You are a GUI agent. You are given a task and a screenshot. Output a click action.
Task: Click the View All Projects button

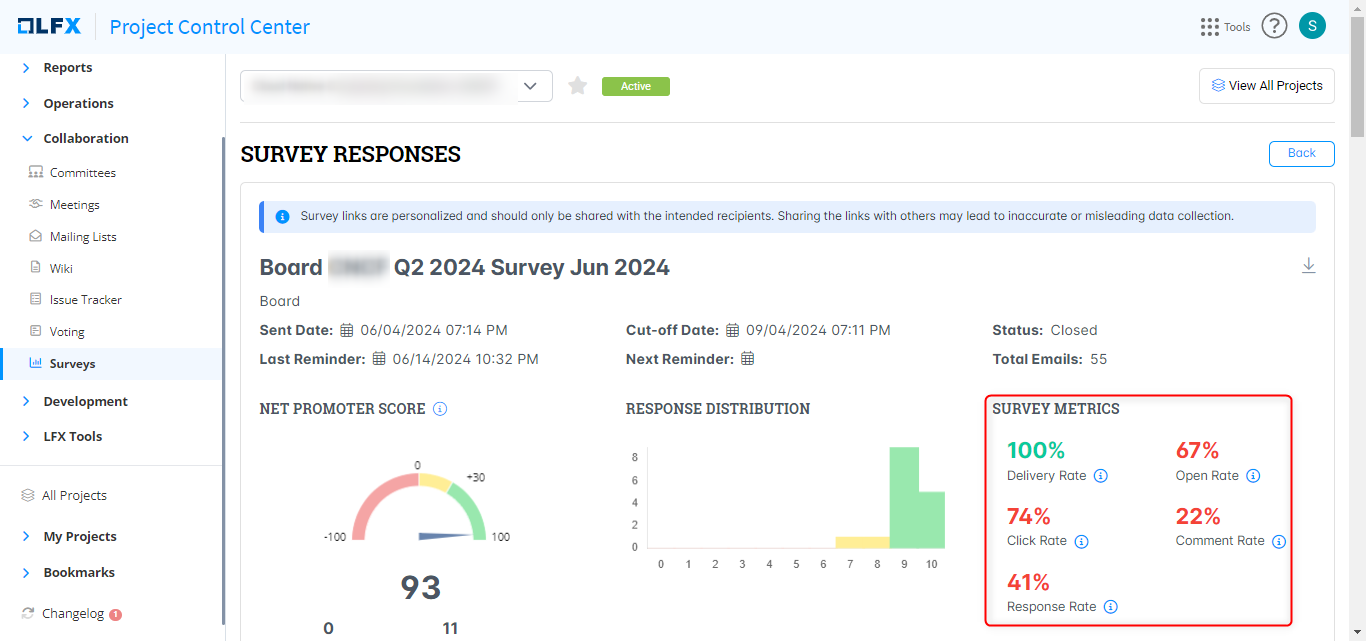click(x=1266, y=86)
